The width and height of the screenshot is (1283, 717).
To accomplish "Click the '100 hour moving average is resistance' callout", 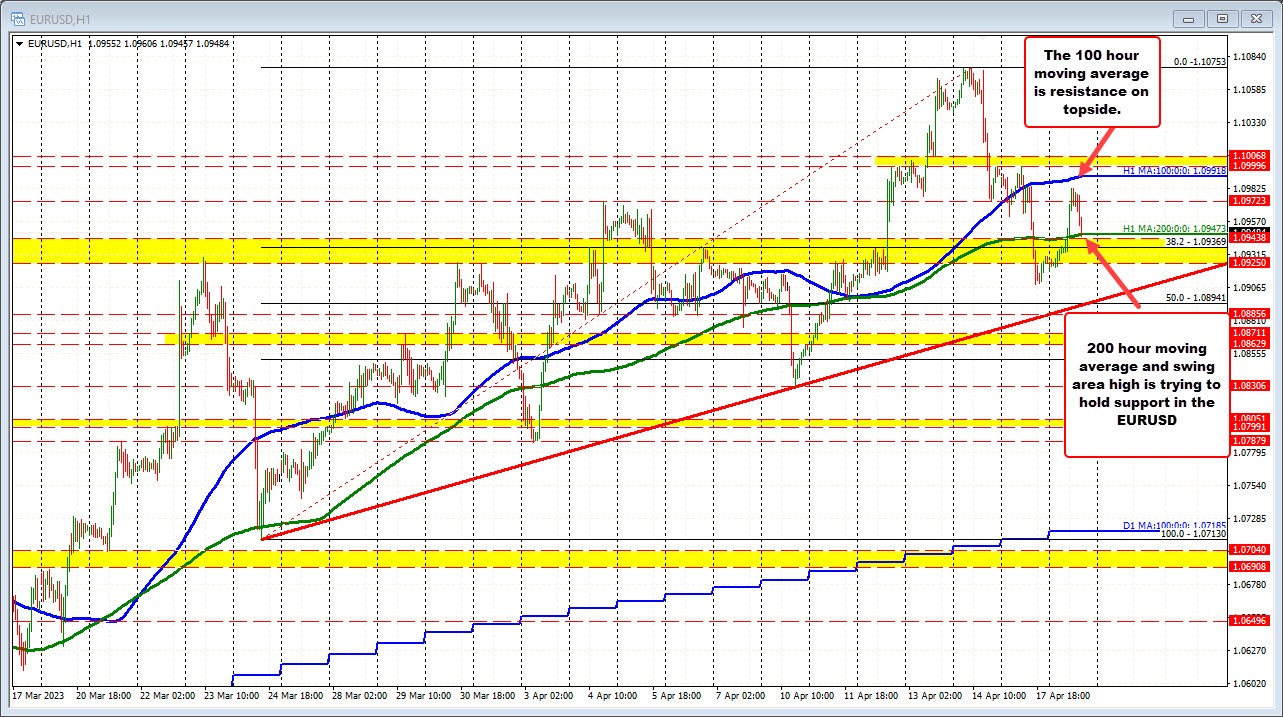I will click(1092, 82).
